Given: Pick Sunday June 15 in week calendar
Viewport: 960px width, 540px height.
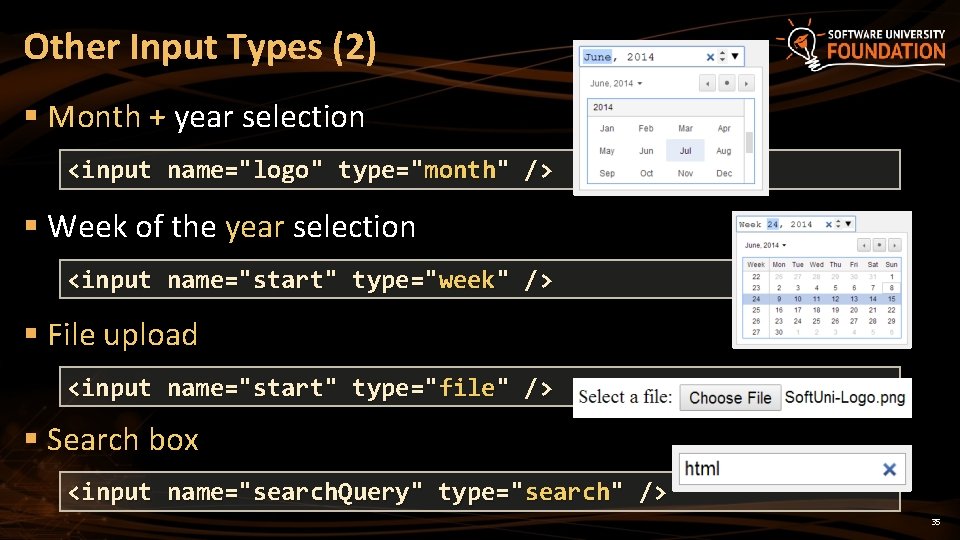Looking at the screenshot, I should (x=891, y=299).
